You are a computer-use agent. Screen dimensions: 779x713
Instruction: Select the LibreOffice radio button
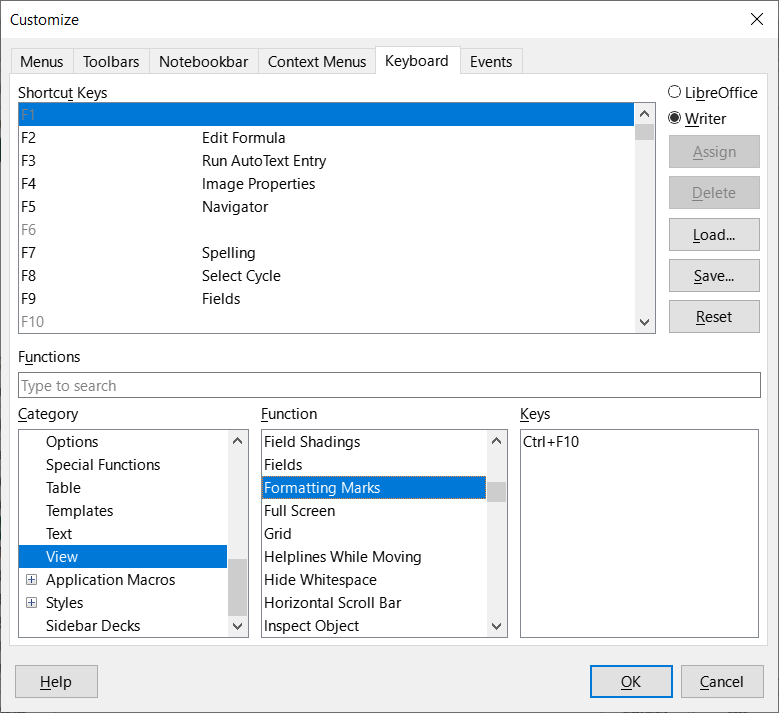click(713, 92)
